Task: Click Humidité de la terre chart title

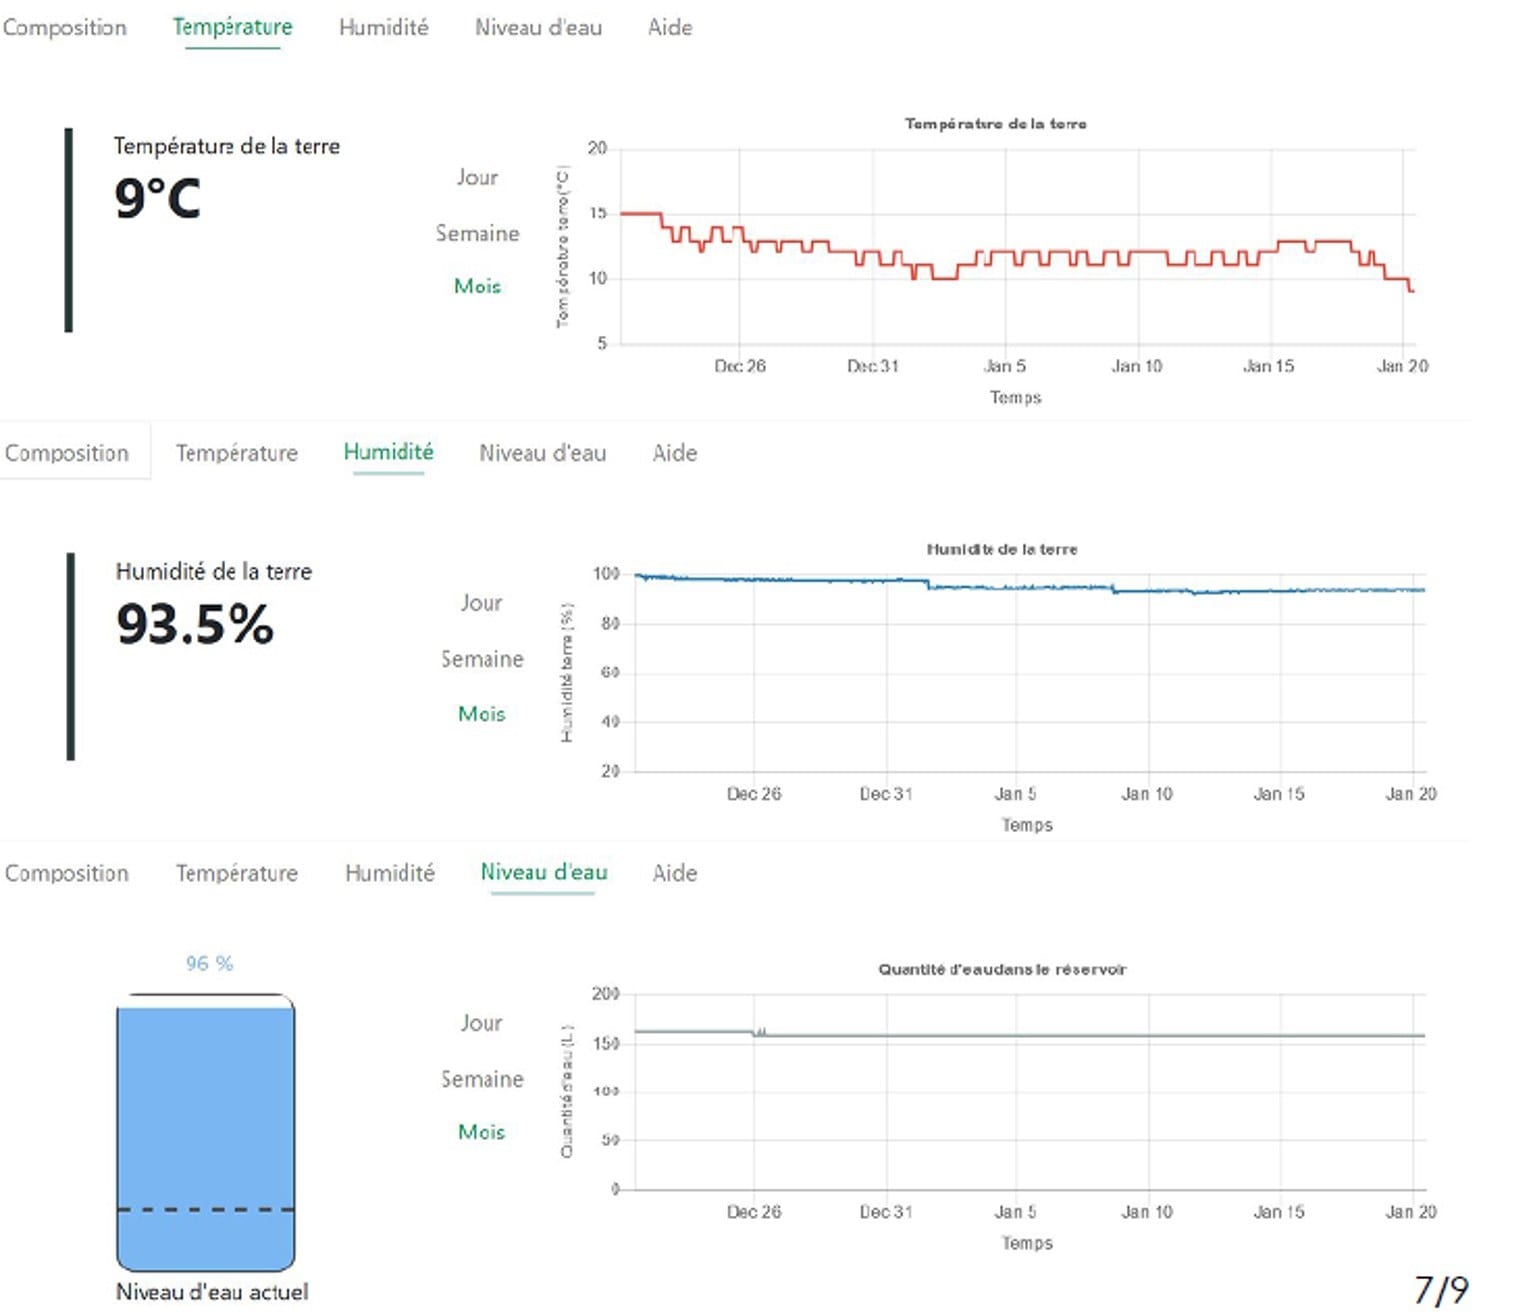Action: coord(1002,549)
